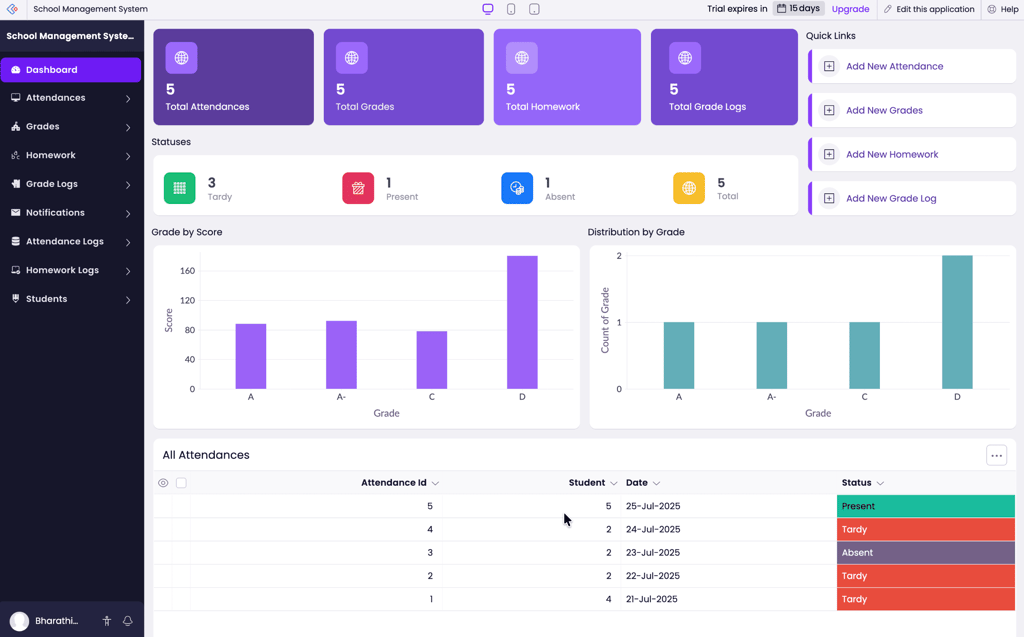Toggle the select-all checkbox in the attendances table

point(181,482)
